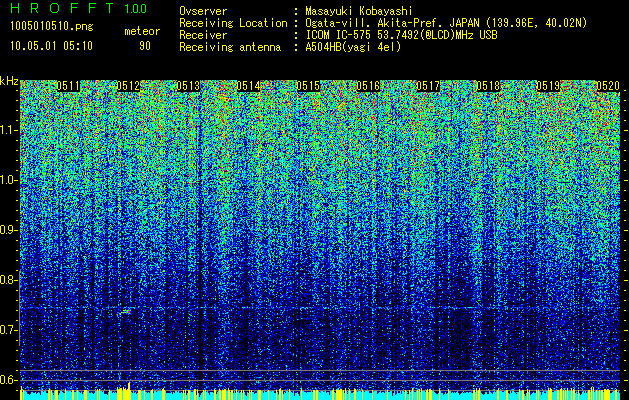This screenshot has width=629, height=400.
Task: Click the 0512 time marker
Action: pos(128,86)
